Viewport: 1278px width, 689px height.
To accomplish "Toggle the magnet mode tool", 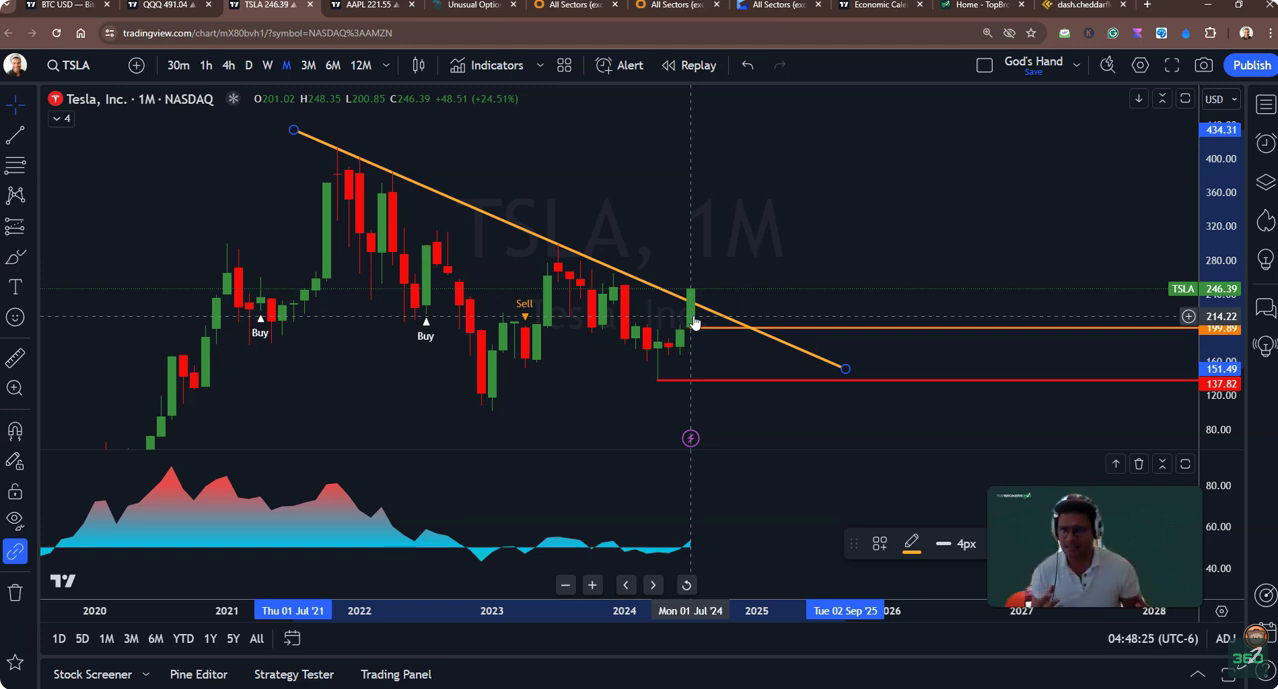I will click(15, 431).
